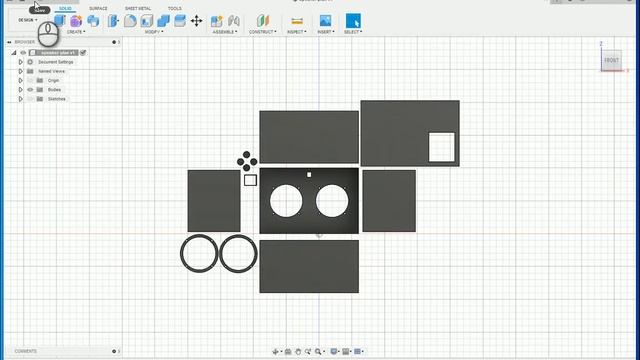Toggle Sketches folder visibility
Viewport: 640px width, 360px height.
pos(30,99)
